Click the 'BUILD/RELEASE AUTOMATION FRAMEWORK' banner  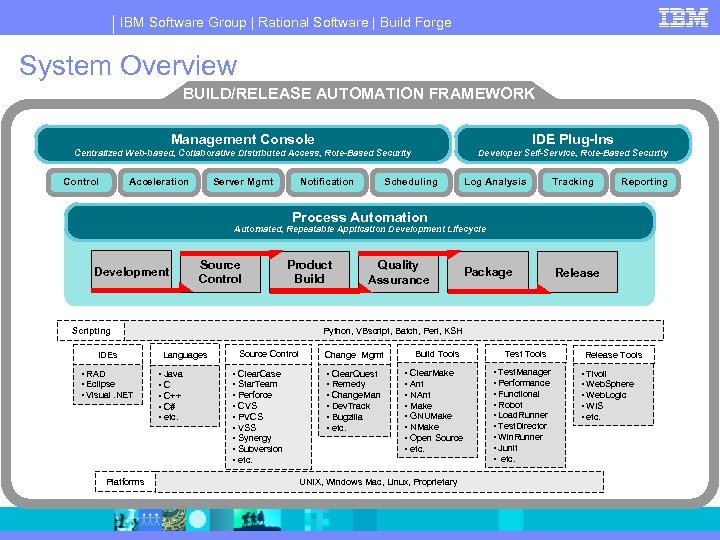click(x=359, y=93)
